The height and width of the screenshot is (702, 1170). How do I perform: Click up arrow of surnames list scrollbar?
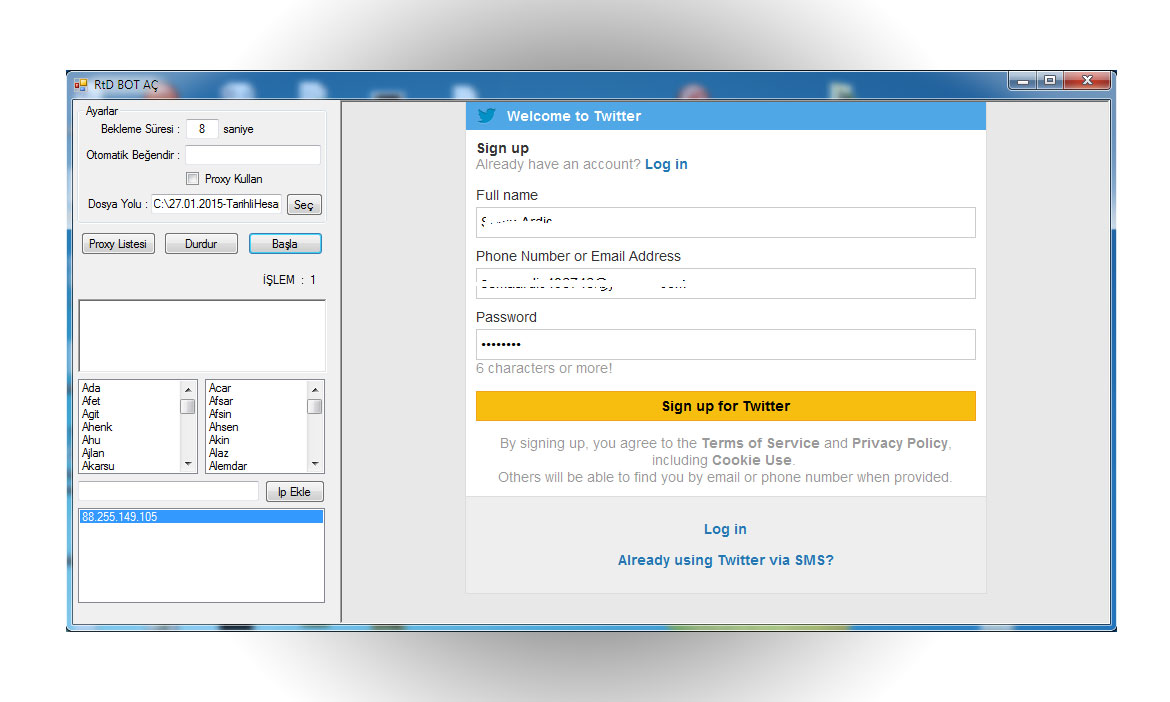pos(315,389)
